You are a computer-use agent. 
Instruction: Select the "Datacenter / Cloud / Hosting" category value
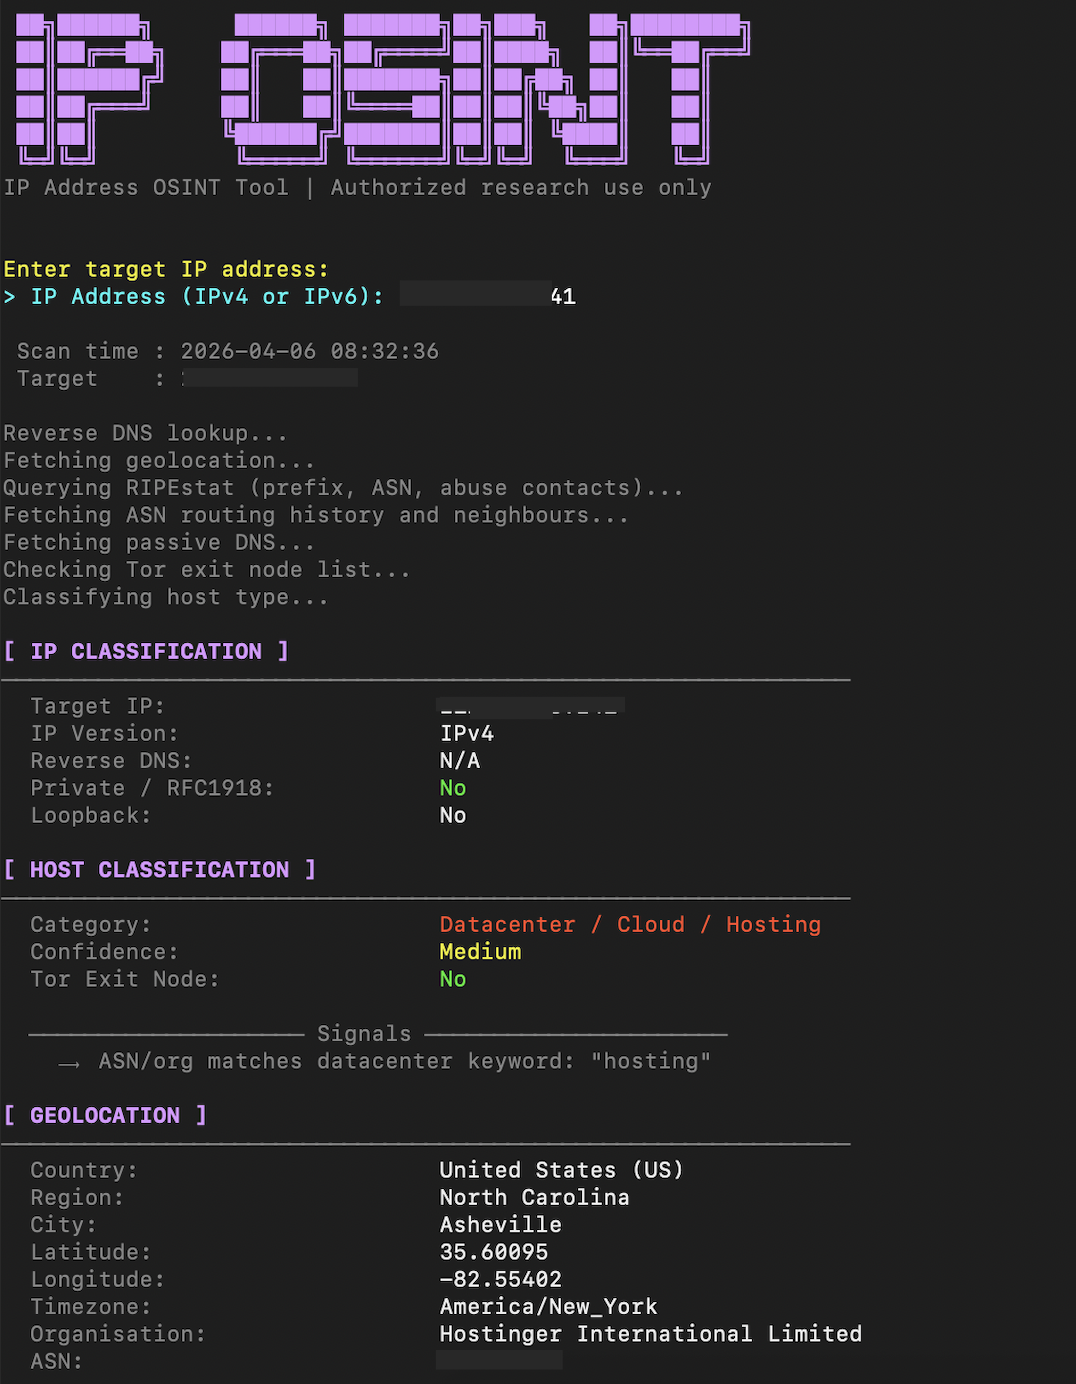[630, 925]
